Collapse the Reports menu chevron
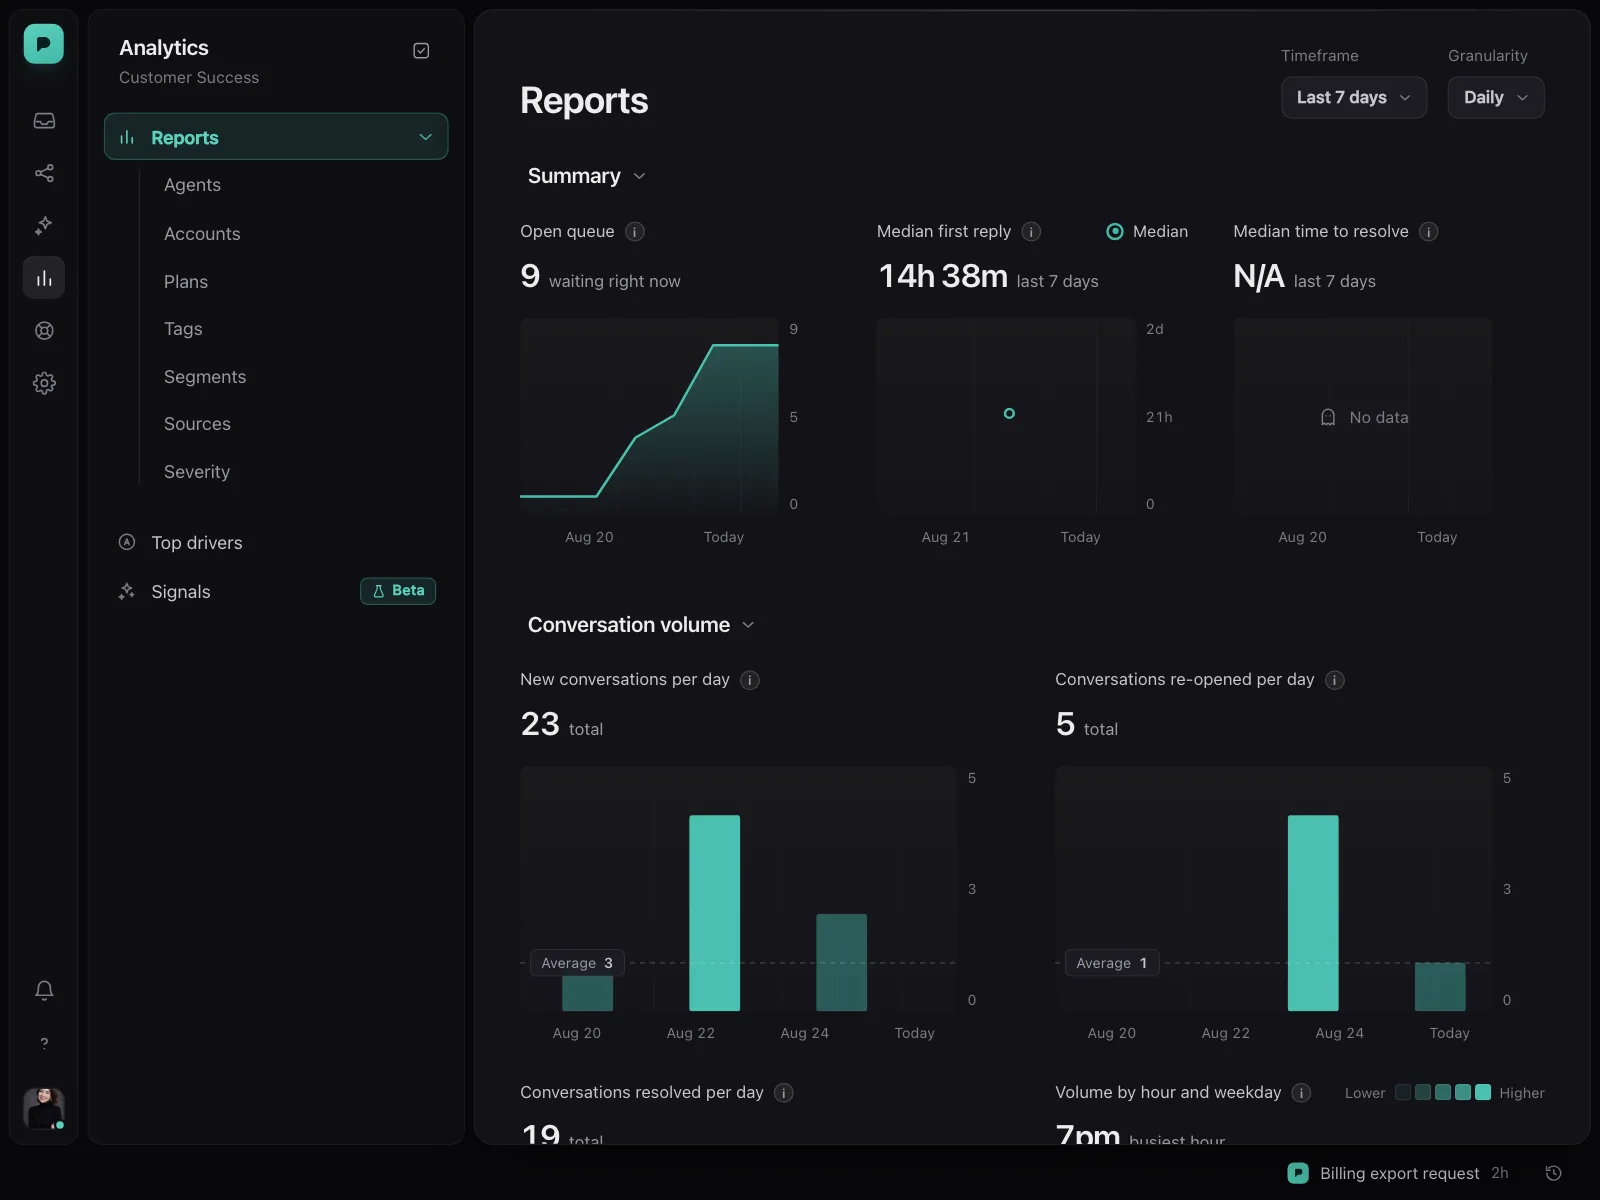Image resolution: width=1600 pixels, height=1200 pixels. [x=425, y=137]
